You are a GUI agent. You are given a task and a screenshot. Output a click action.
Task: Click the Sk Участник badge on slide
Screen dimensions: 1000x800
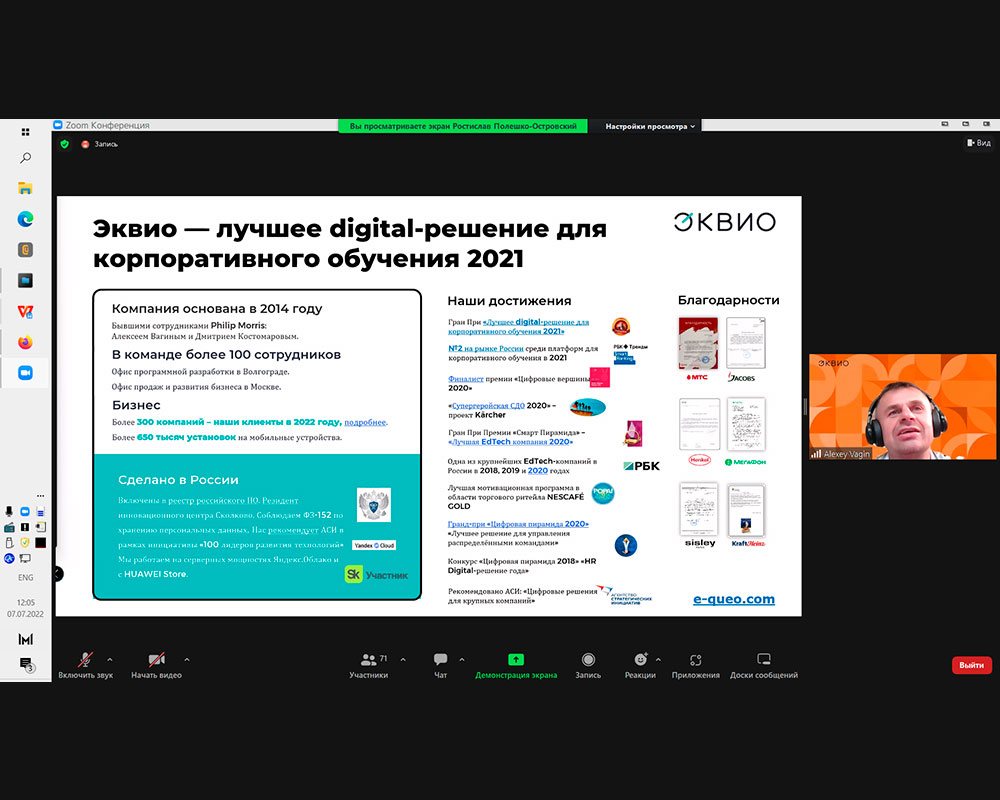click(x=376, y=574)
